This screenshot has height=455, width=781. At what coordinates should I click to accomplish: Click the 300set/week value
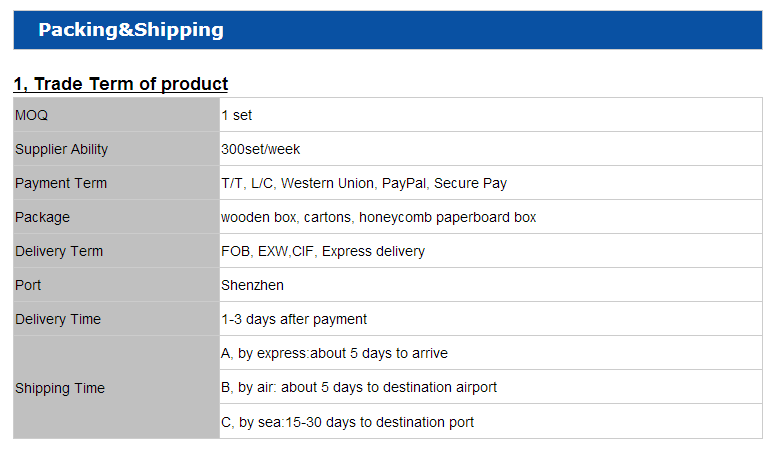click(x=260, y=149)
